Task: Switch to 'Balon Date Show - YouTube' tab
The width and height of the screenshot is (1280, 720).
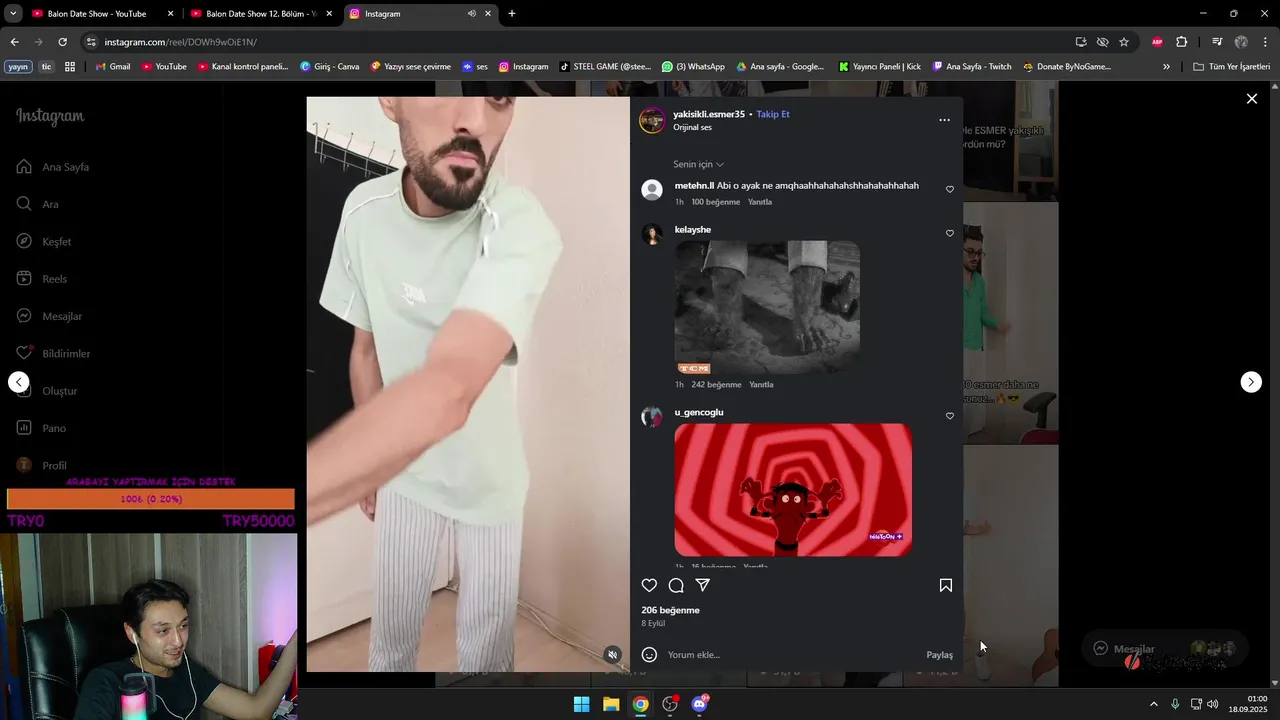Action: tap(102, 14)
